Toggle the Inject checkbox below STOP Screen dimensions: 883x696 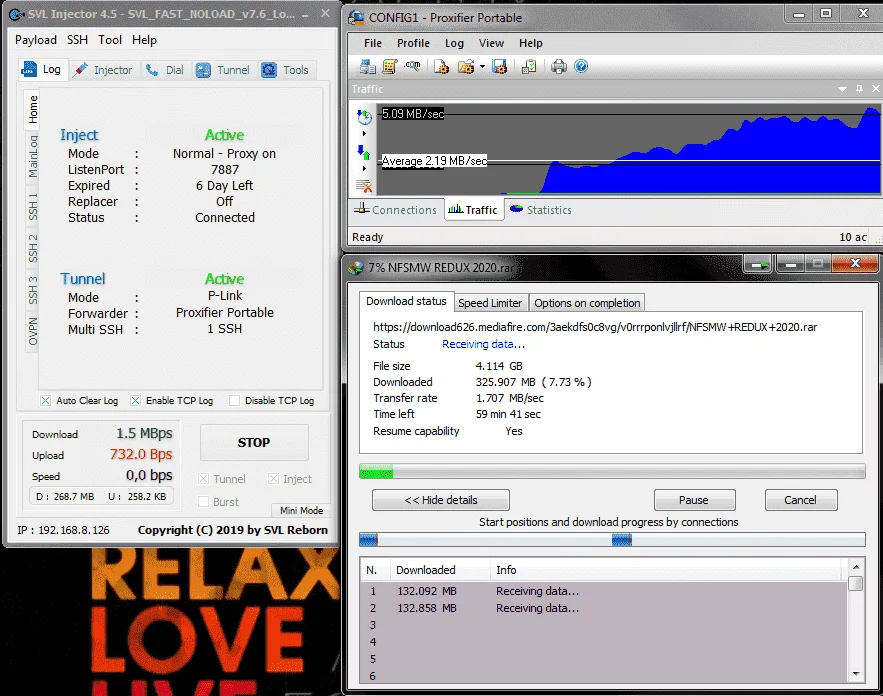(x=273, y=479)
